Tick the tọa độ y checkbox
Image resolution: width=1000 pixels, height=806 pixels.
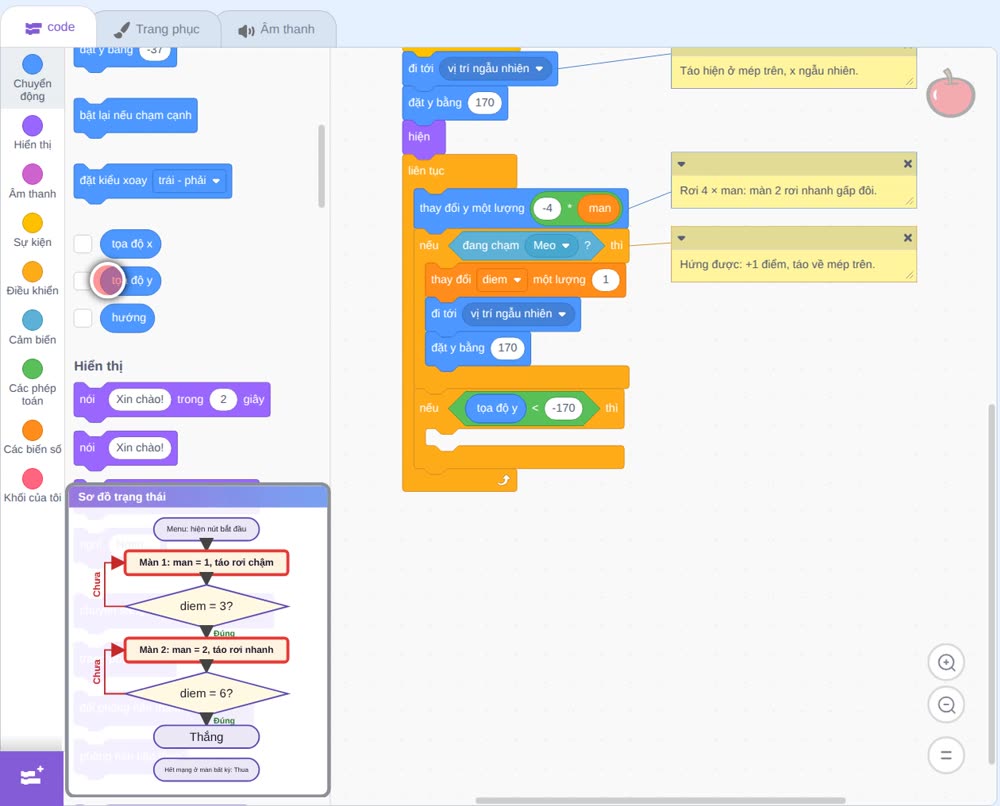click(83, 281)
